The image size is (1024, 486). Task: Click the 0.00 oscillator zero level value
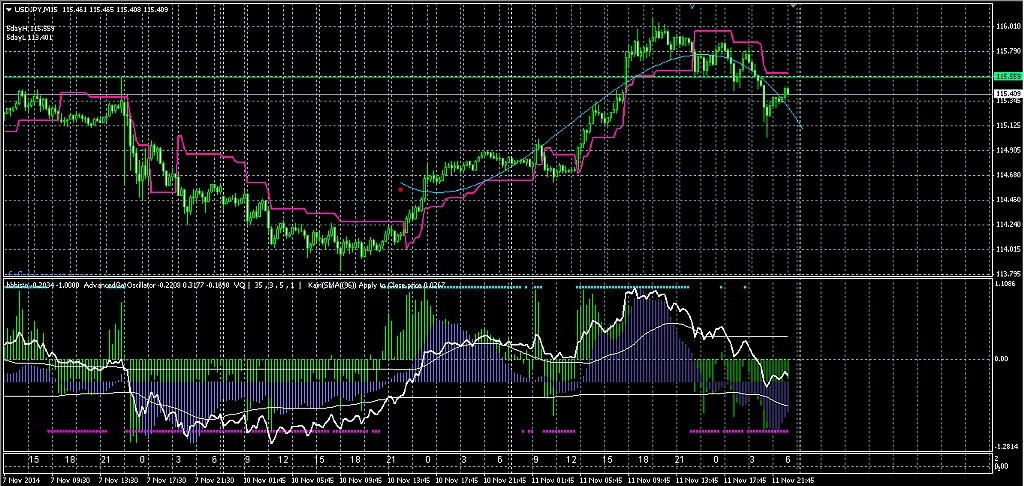pos(1002,359)
